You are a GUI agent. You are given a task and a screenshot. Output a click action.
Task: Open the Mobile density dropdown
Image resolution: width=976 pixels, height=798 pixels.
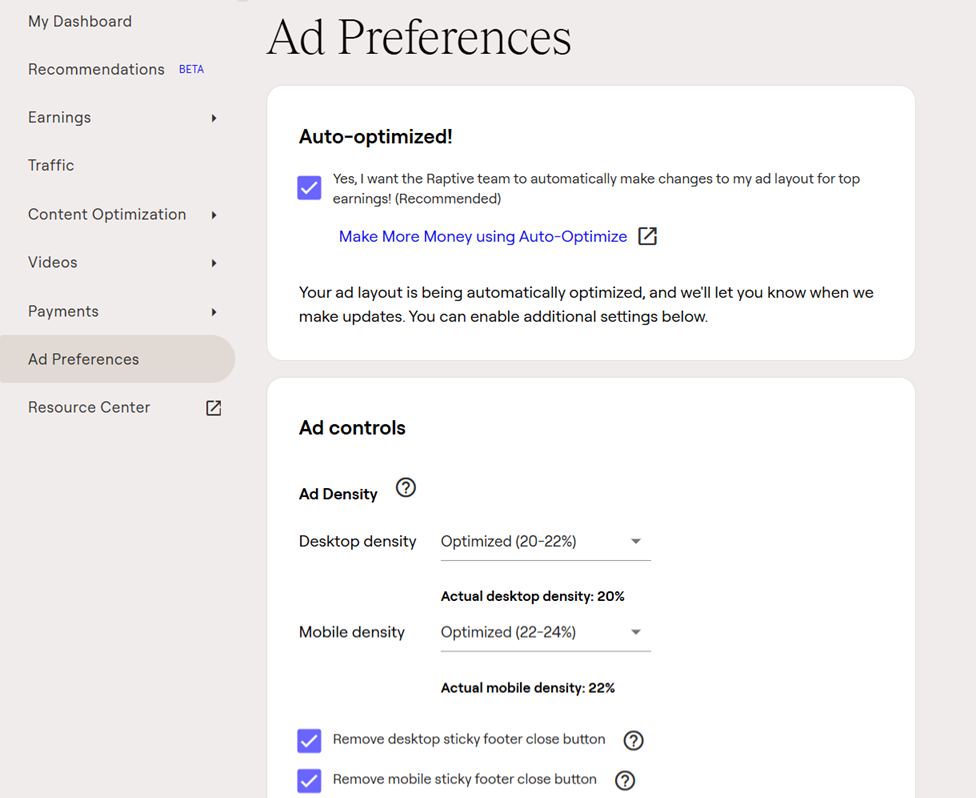pyautogui.click(x=636, y=631)
